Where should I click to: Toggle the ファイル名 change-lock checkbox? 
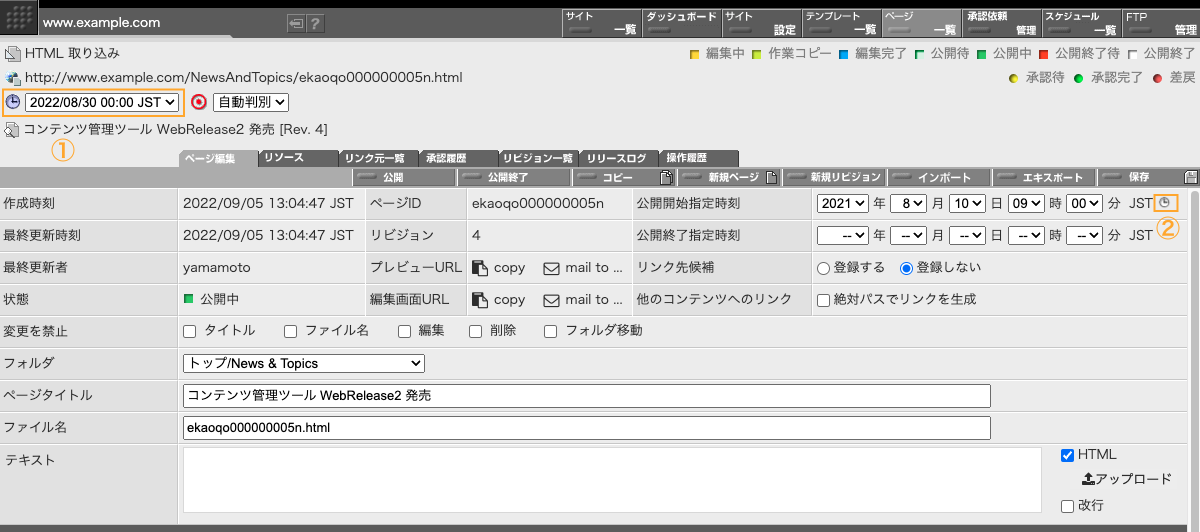pyautogui.click(x=291, y=331)
